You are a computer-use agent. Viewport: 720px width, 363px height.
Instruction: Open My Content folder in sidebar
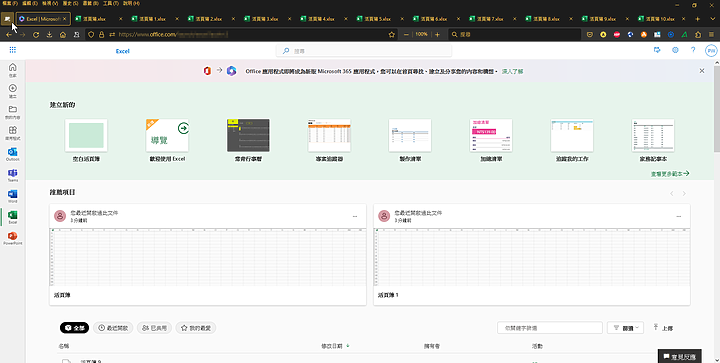(x=12, y=112)
